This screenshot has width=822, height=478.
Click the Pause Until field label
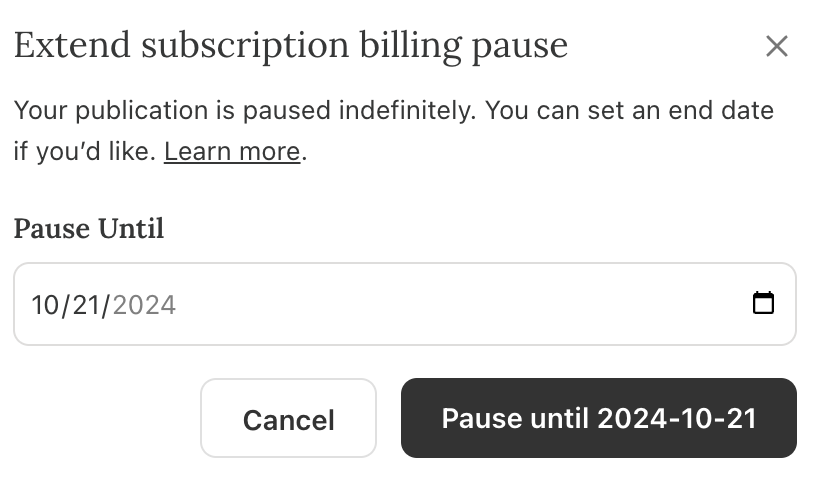click(89, 229)
